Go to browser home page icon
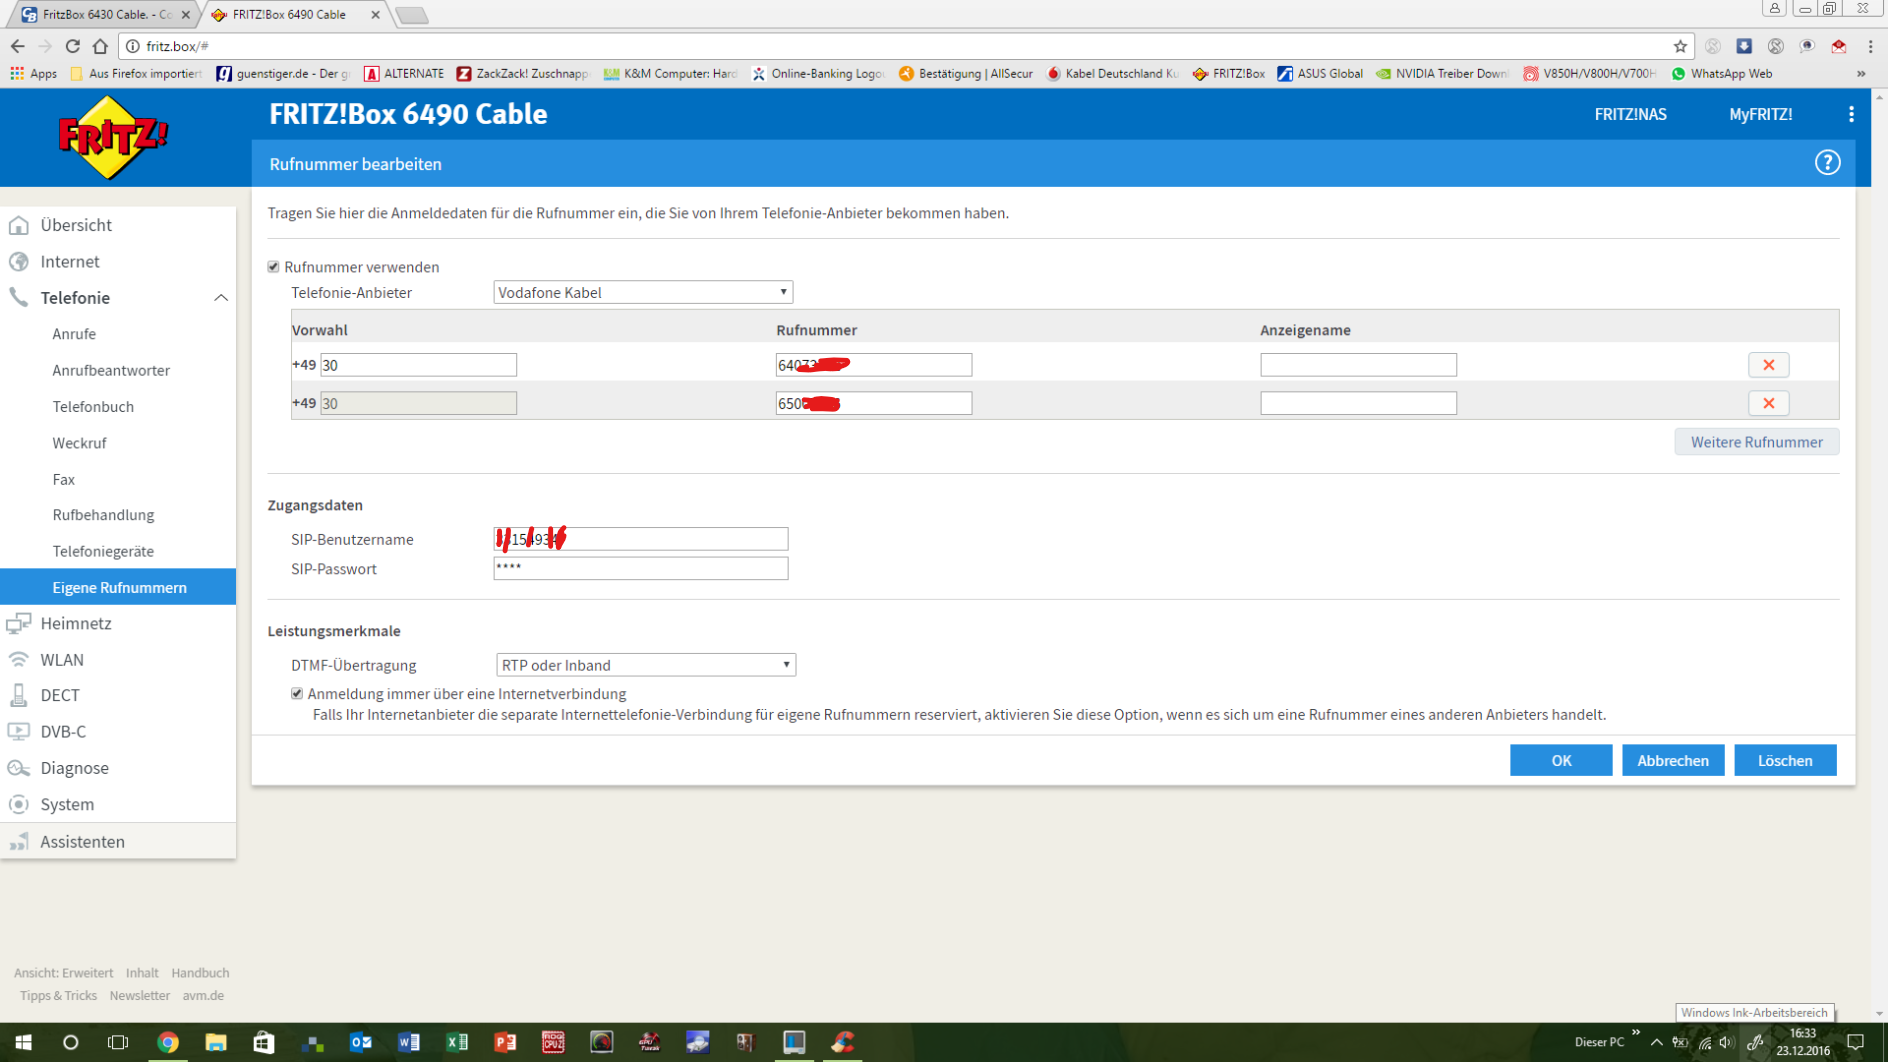 coord(100,46)
